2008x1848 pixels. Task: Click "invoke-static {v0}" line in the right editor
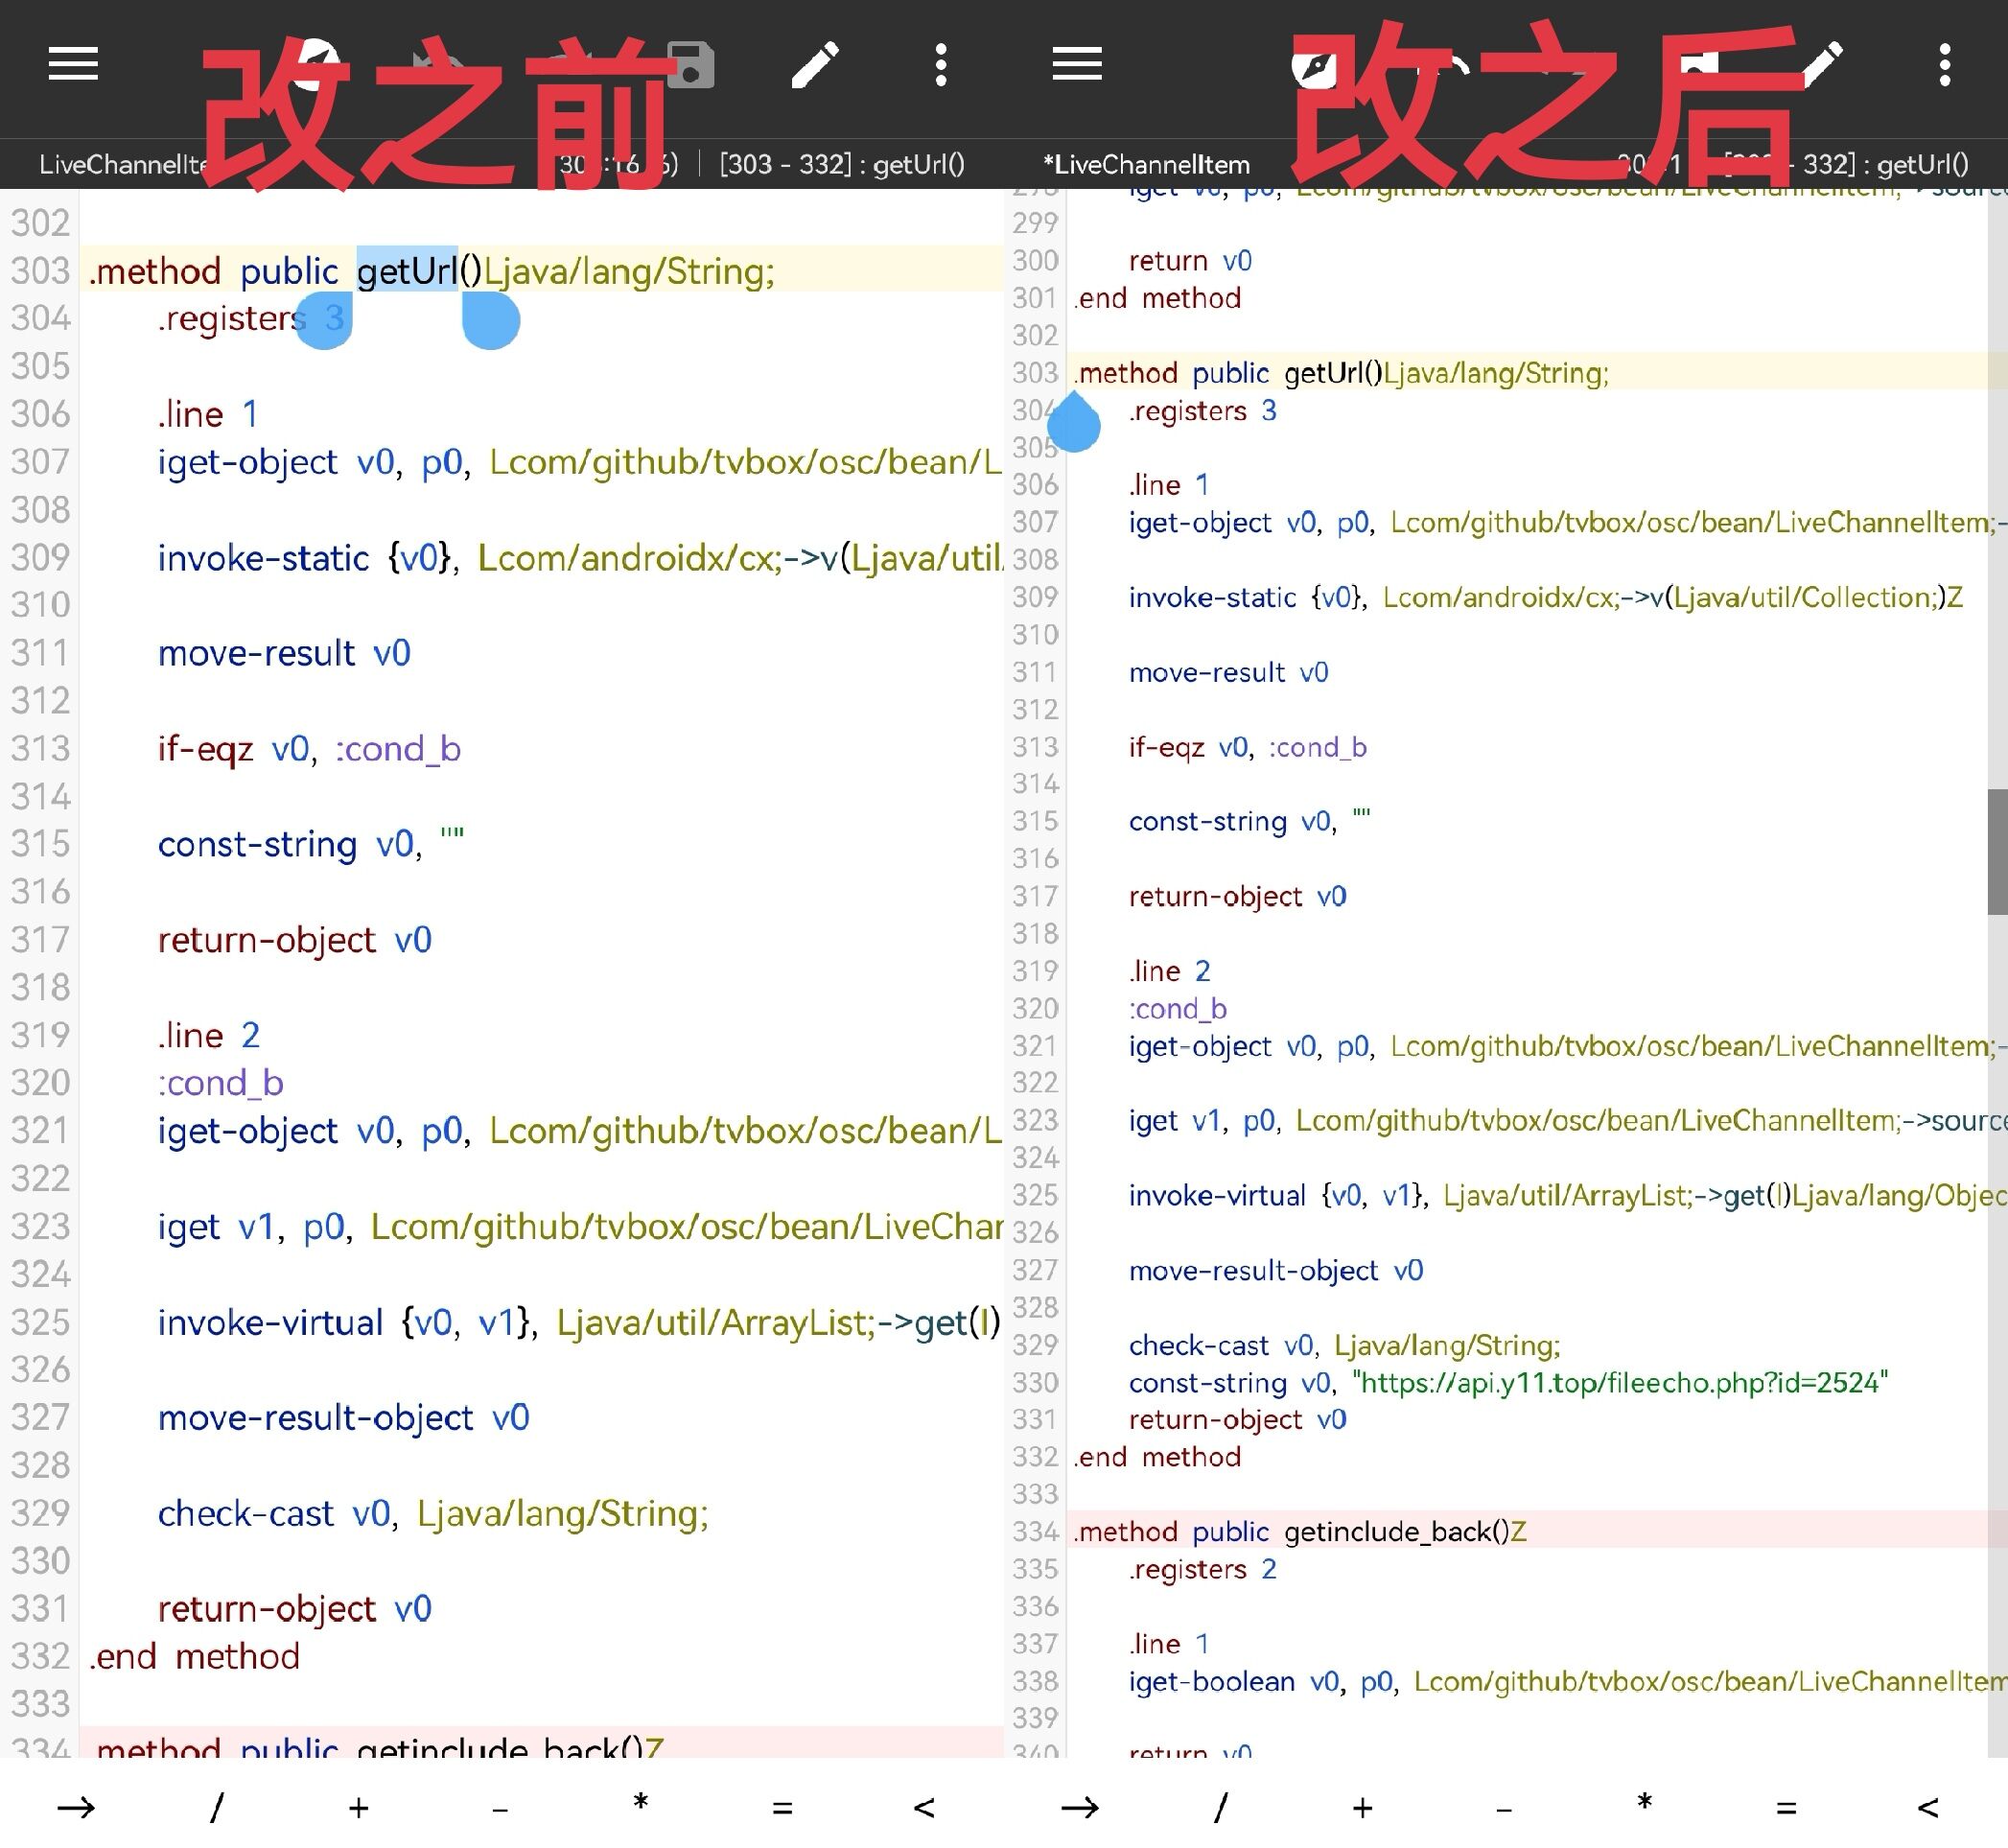1546,597
